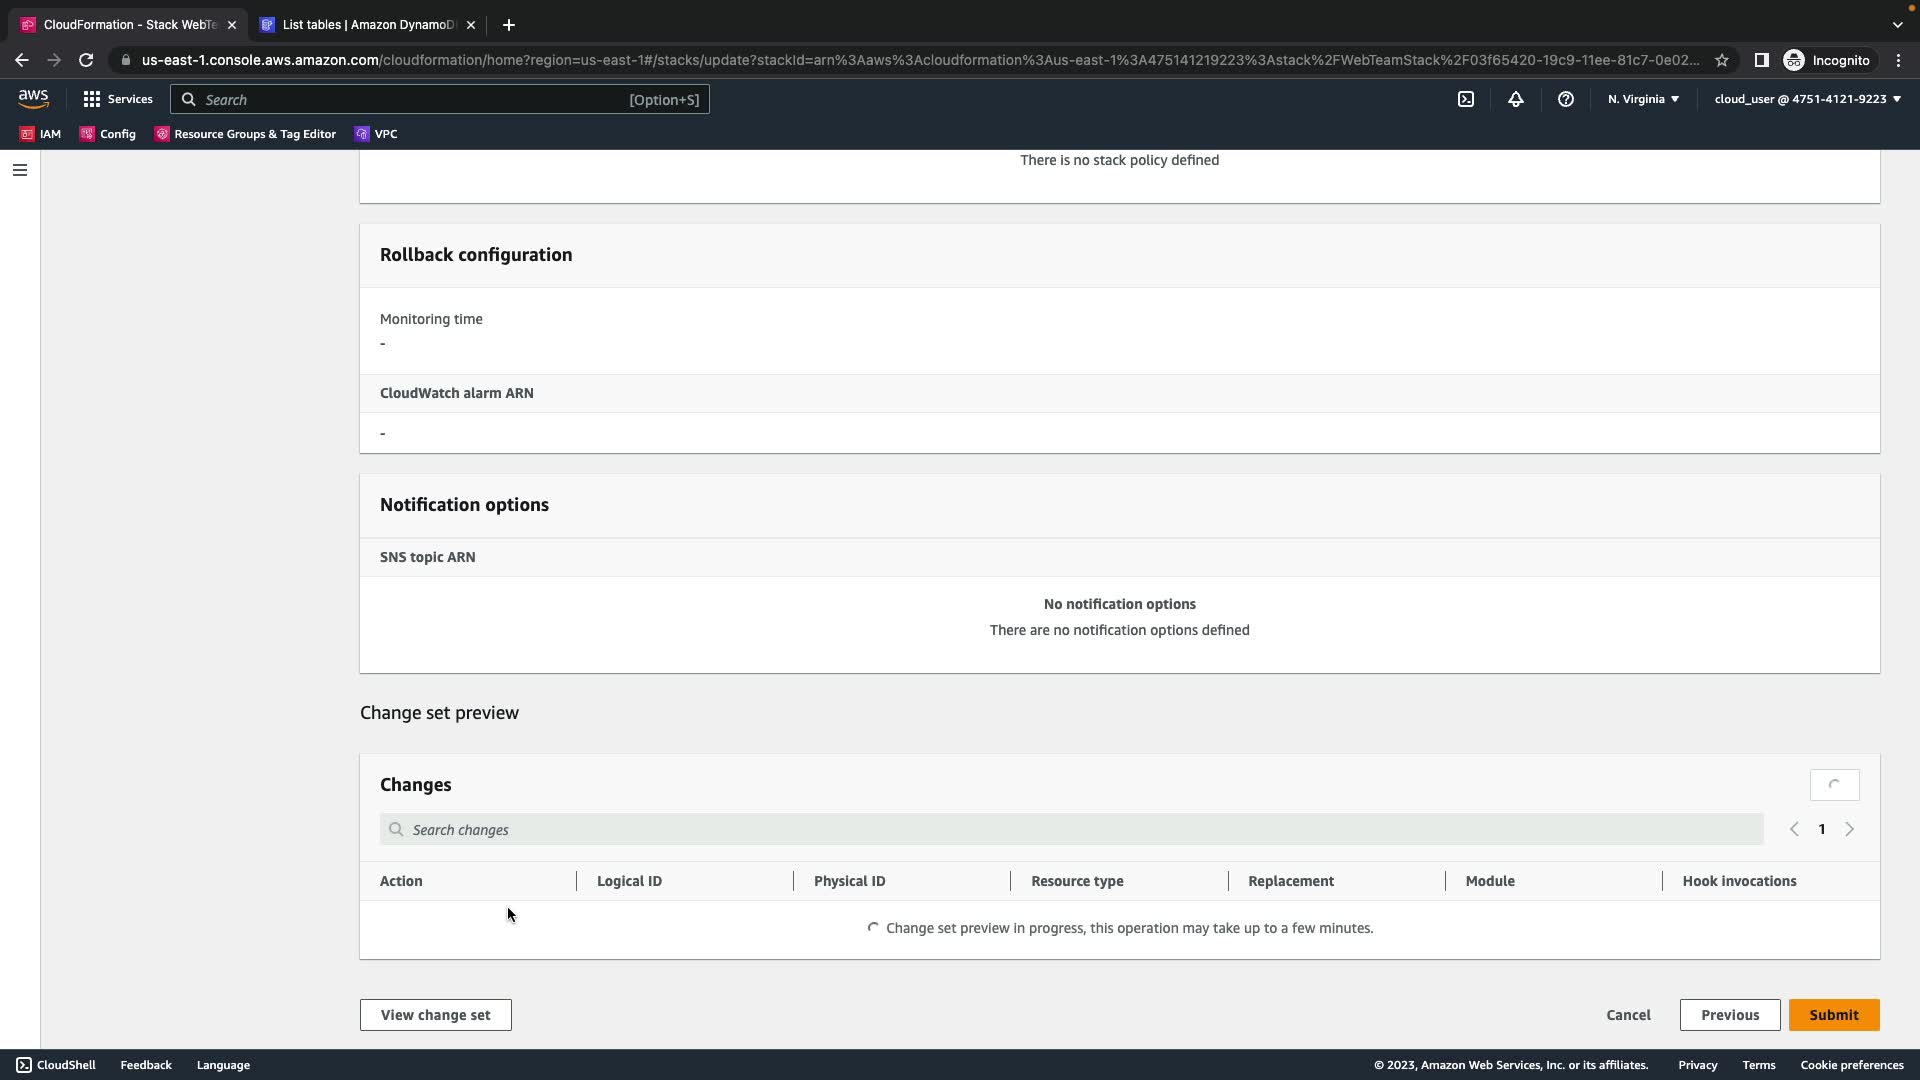Click the refresh changes button
The image size is (1920, 1080).
(x=1834, y=785)
